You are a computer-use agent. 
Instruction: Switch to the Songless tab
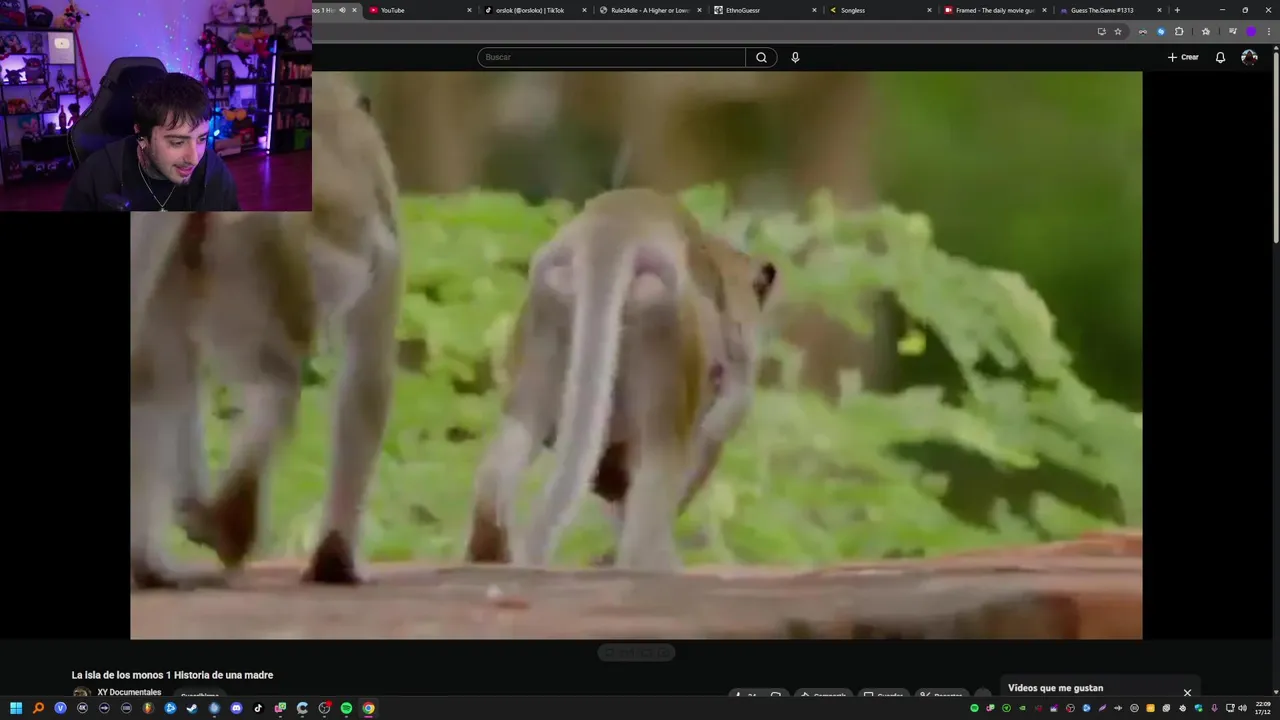[x=880, y=10]
